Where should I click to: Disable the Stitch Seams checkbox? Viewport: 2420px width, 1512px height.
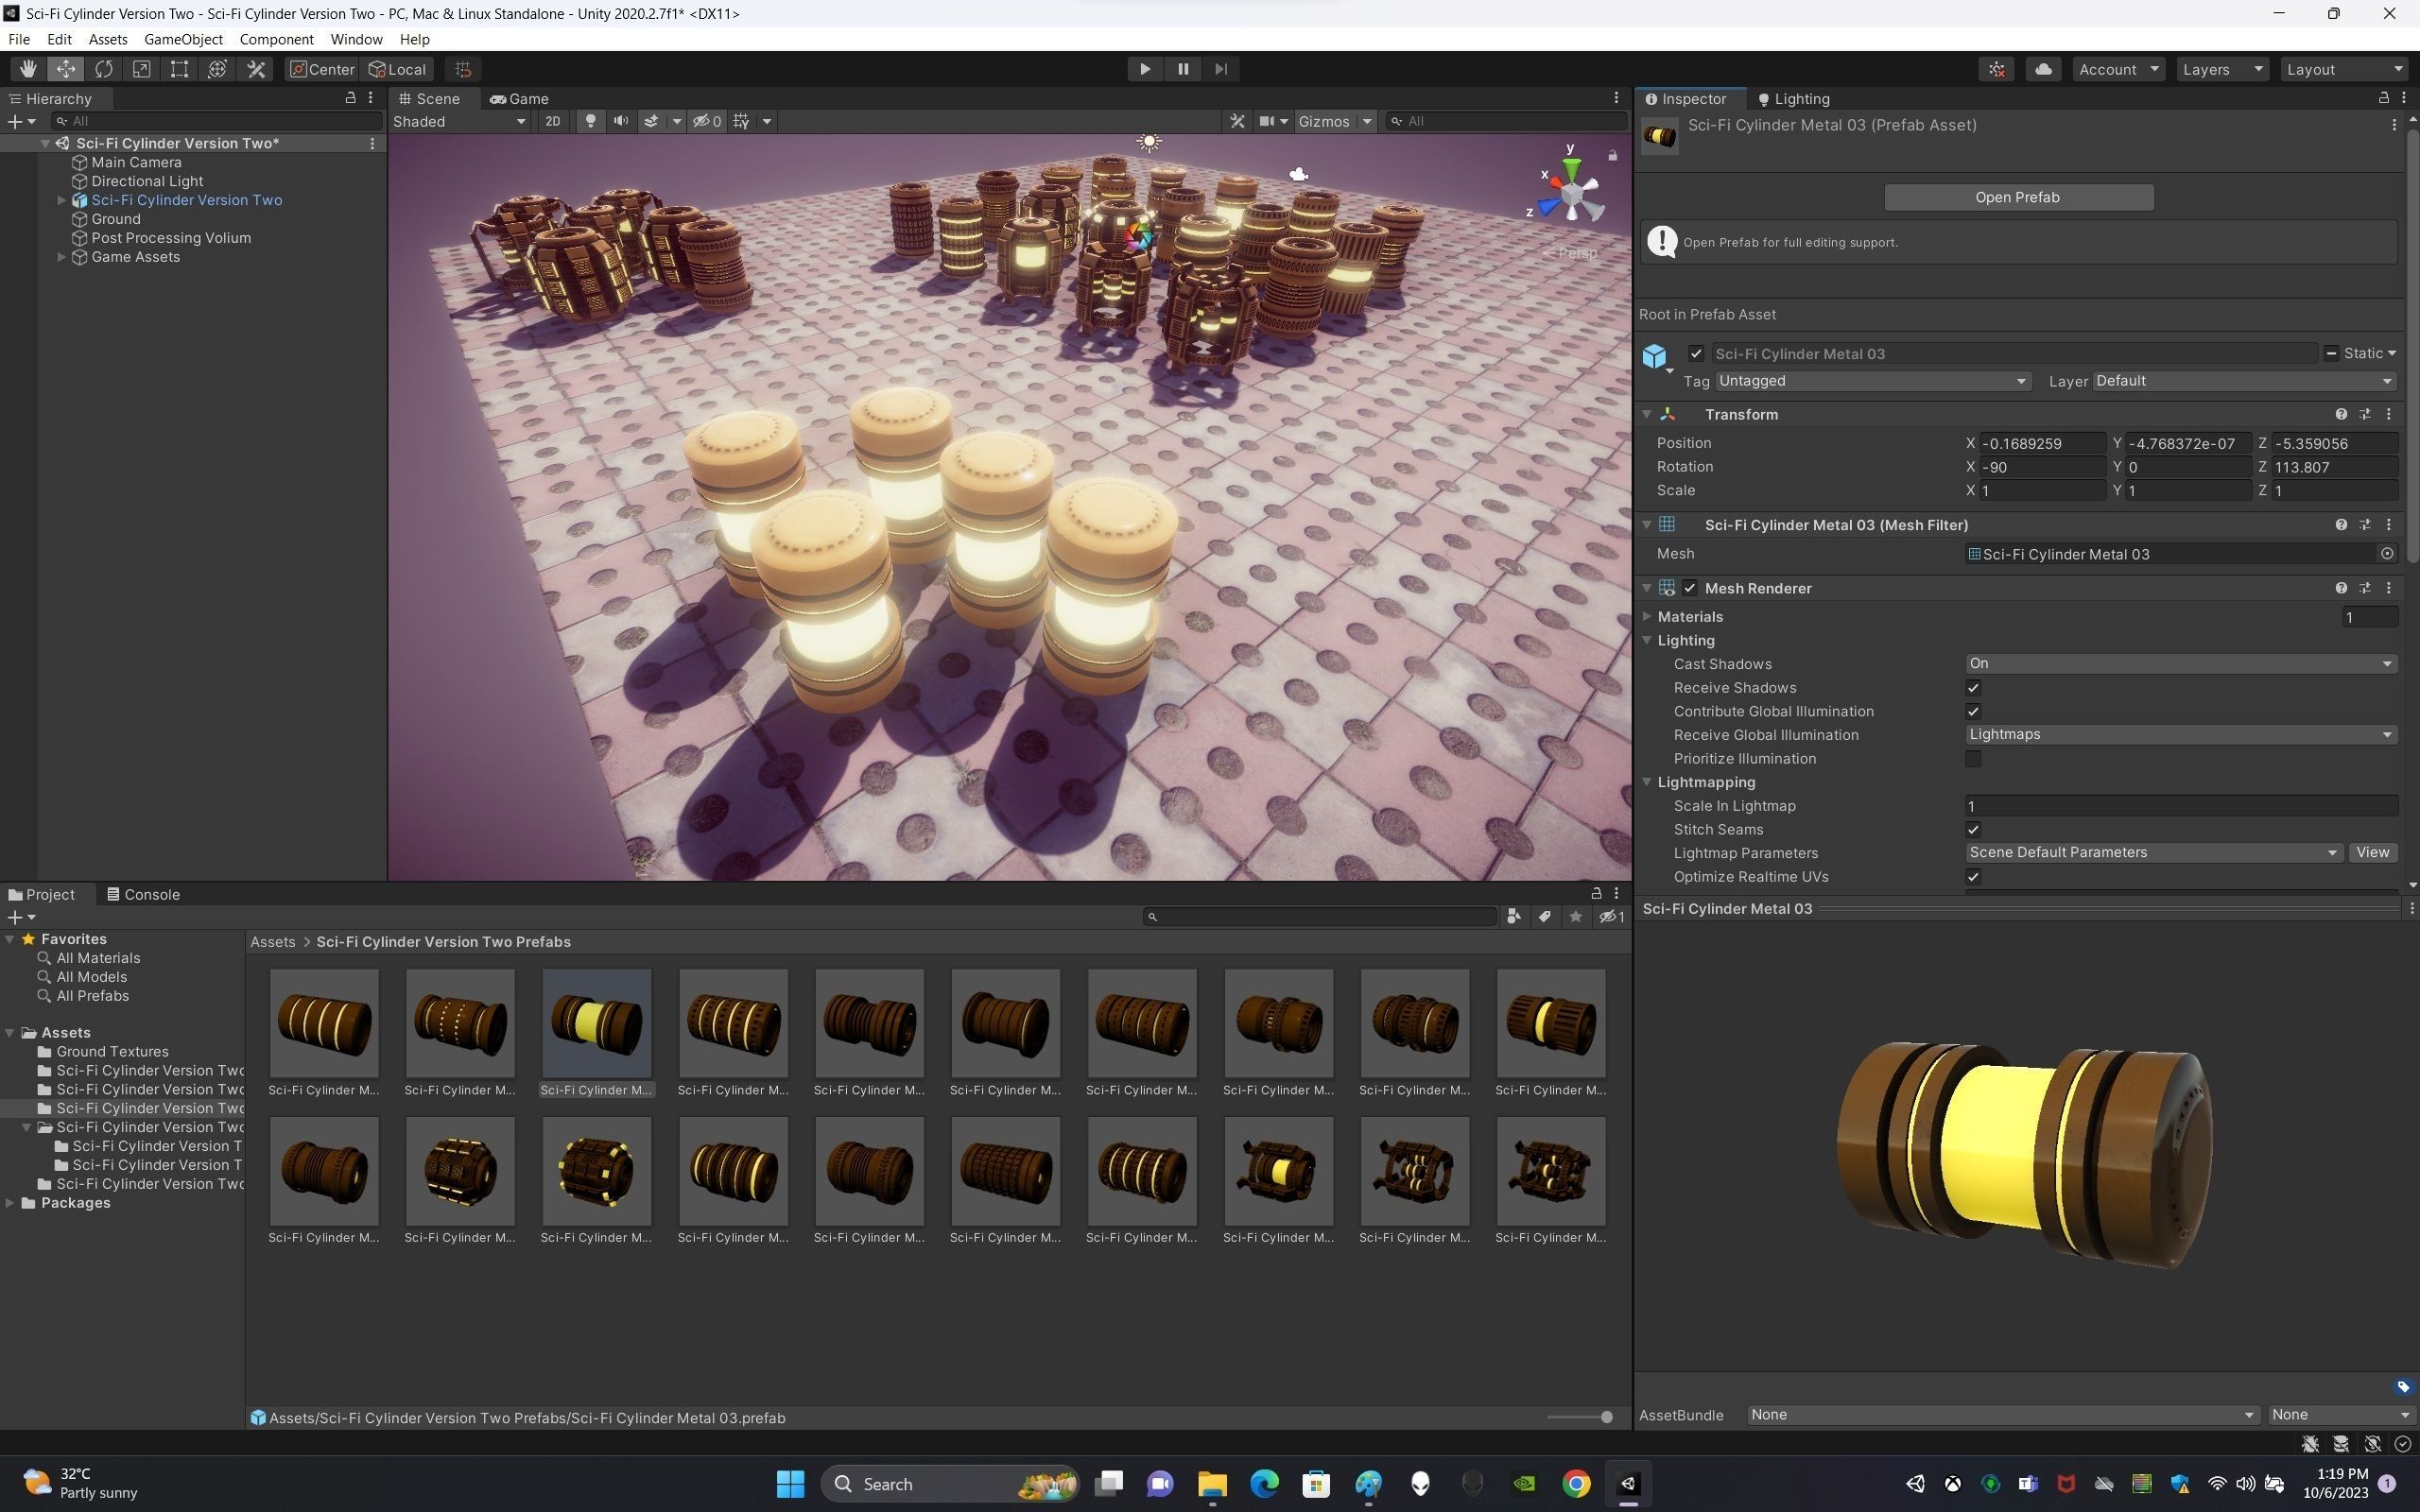[1973, 830]
